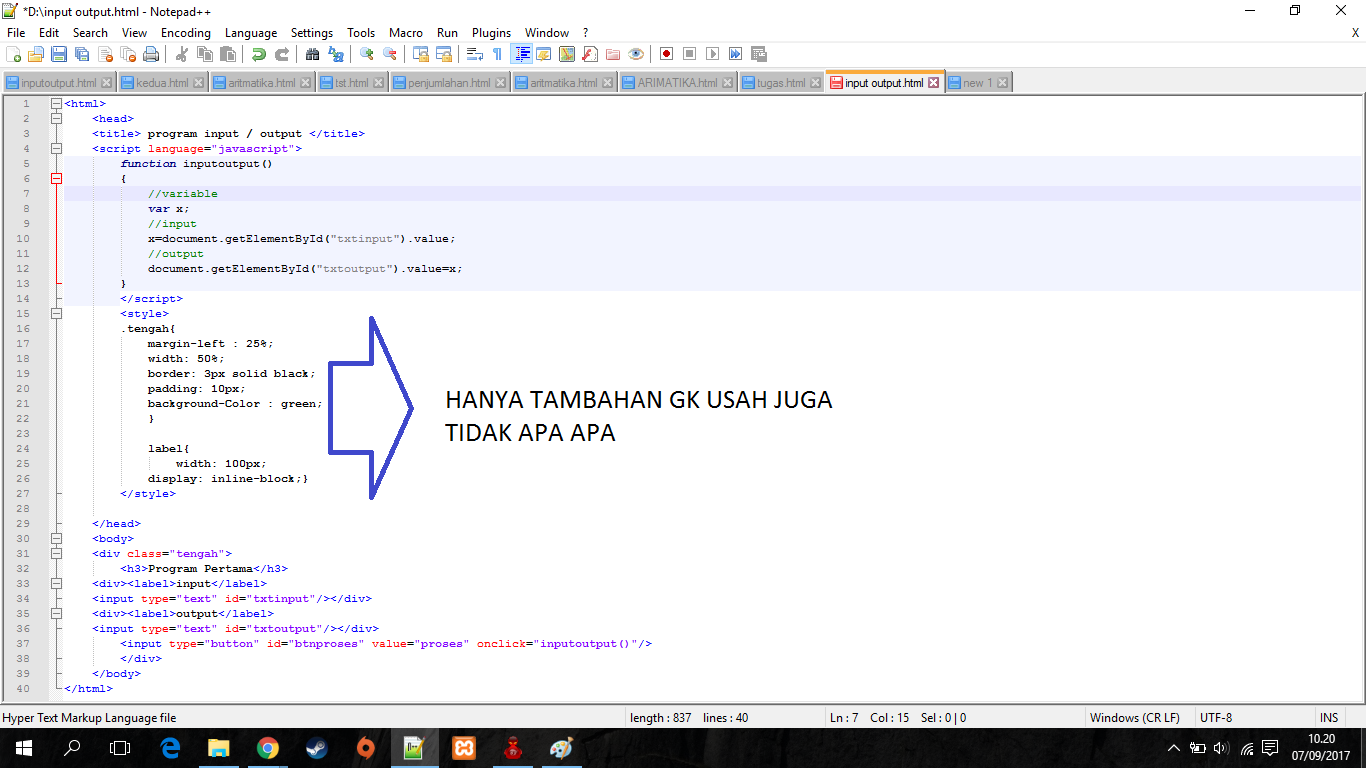Run a macro multiple times icon
The height and width of the screenshot is (768, 1366).
735,54
